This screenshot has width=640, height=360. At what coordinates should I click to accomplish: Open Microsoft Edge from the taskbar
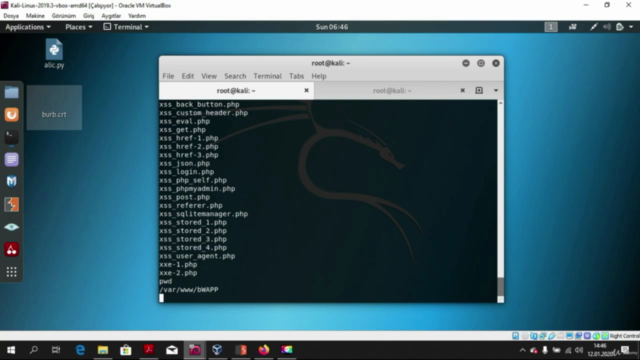click(x=80, y=350)
